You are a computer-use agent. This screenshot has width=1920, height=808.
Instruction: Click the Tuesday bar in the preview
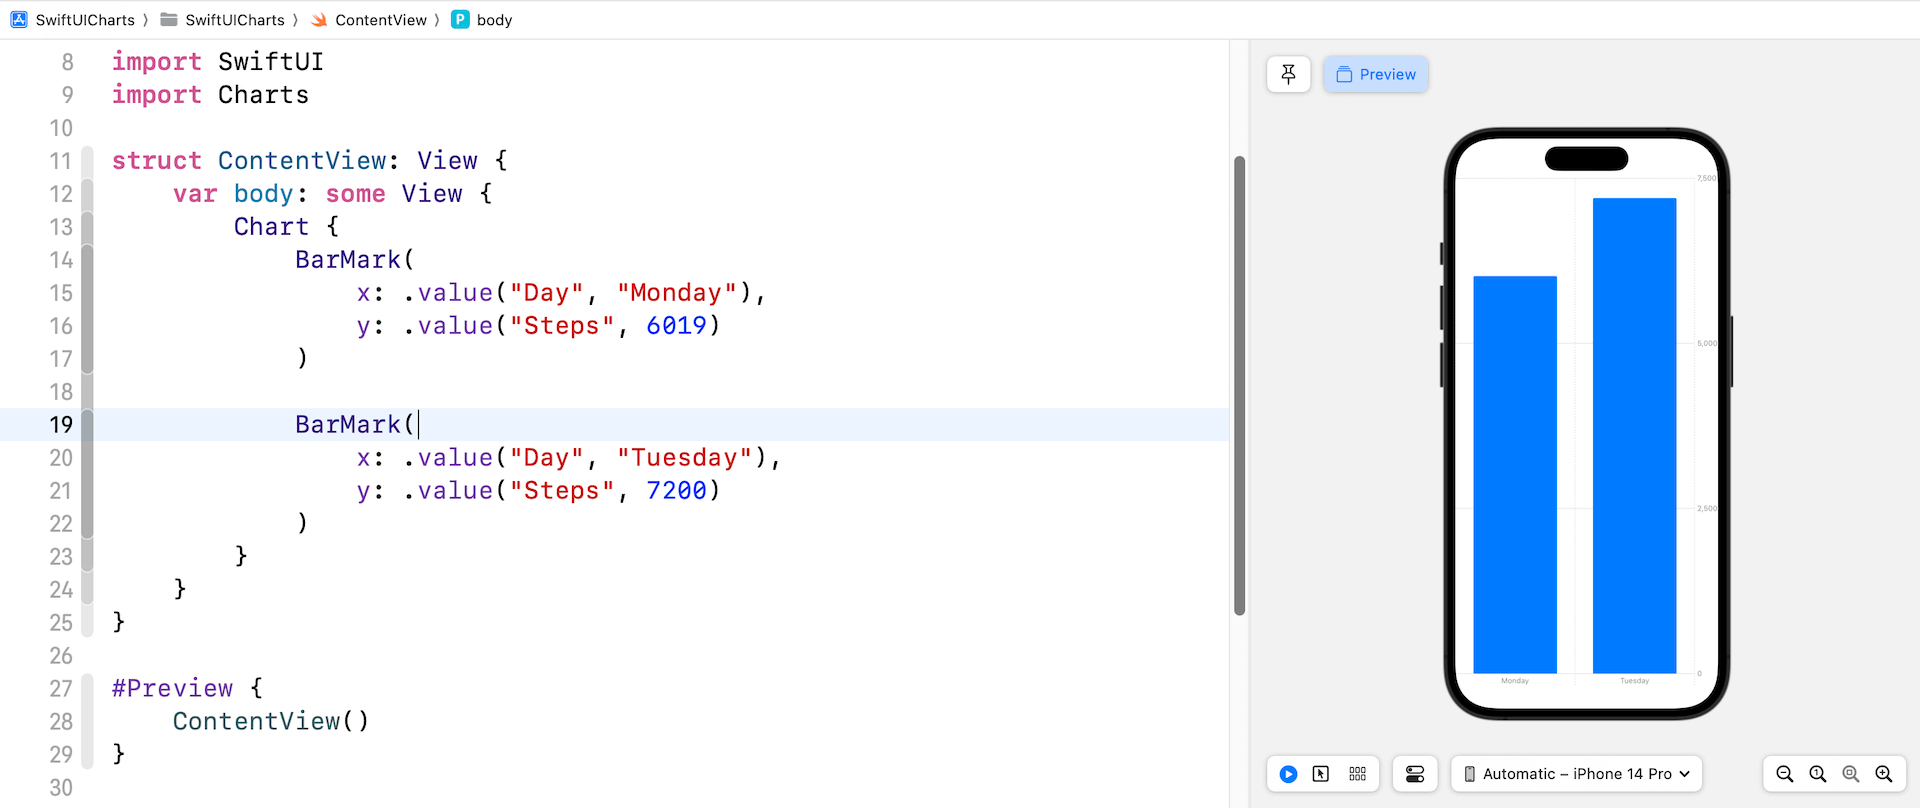point(1634,435)
